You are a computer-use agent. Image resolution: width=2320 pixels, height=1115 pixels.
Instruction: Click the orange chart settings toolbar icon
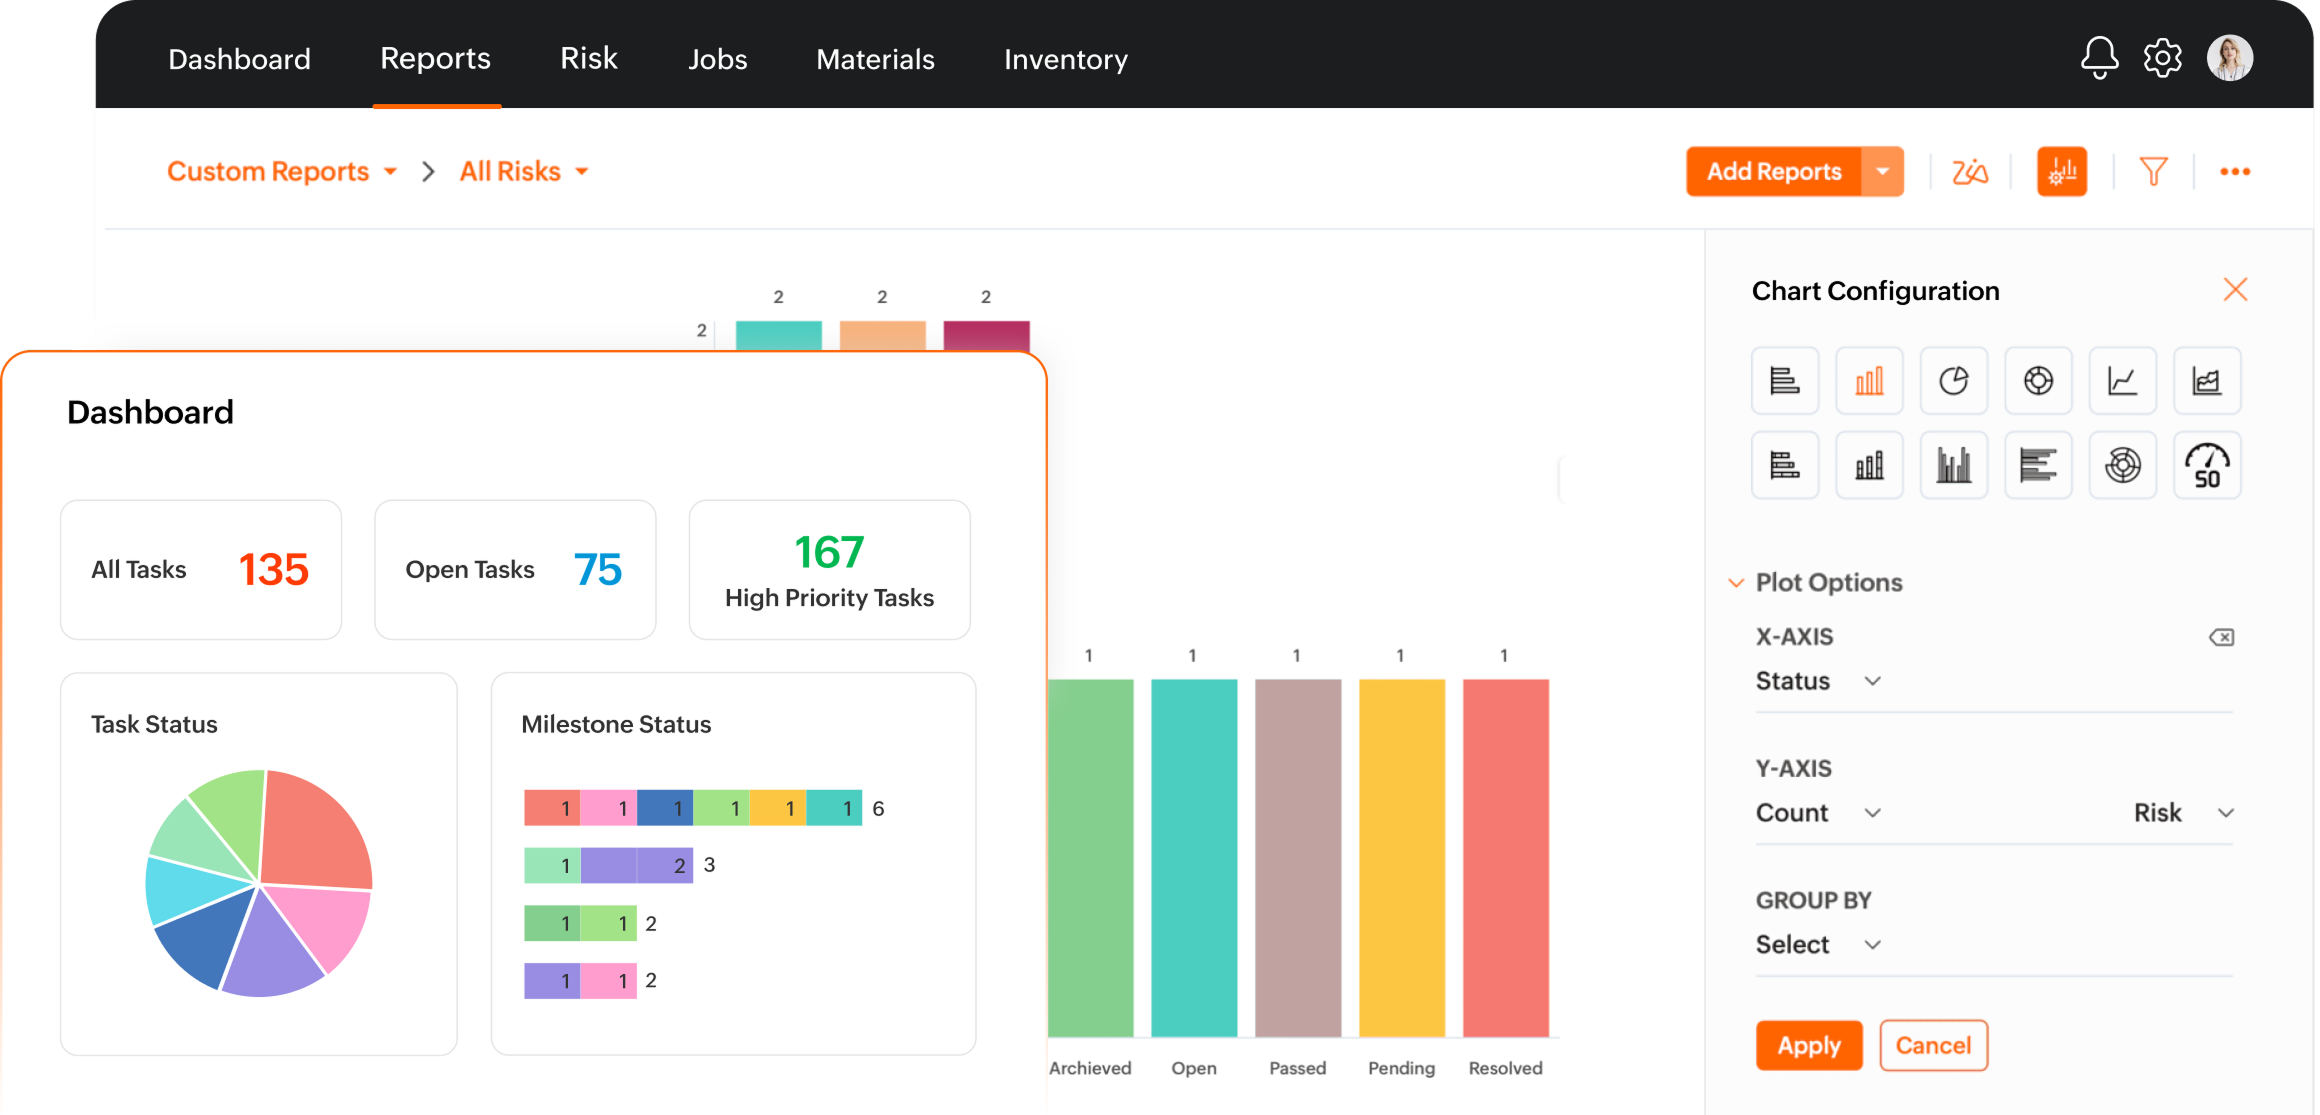tap(2062, 171)
